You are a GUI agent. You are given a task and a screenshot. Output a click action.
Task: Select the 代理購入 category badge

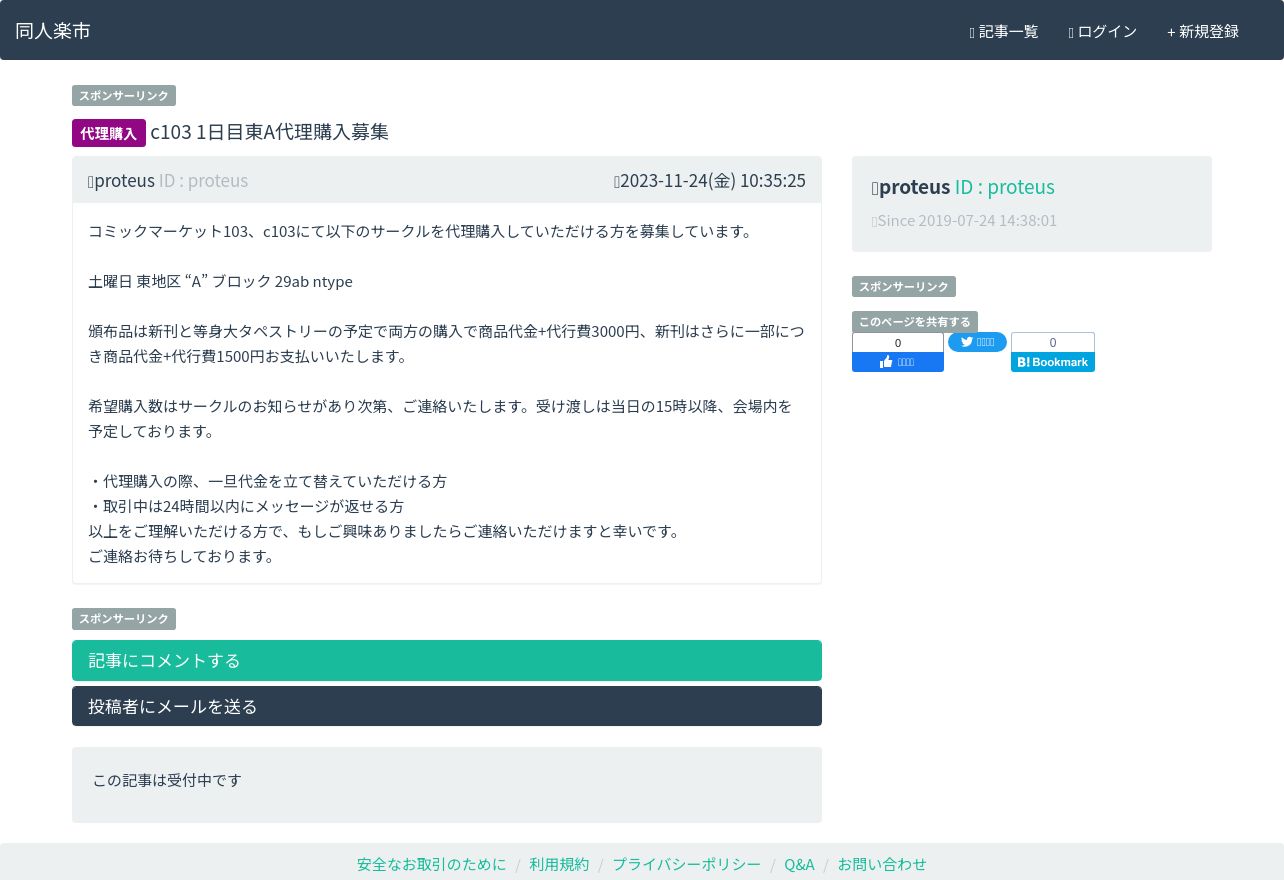[109, 133]
